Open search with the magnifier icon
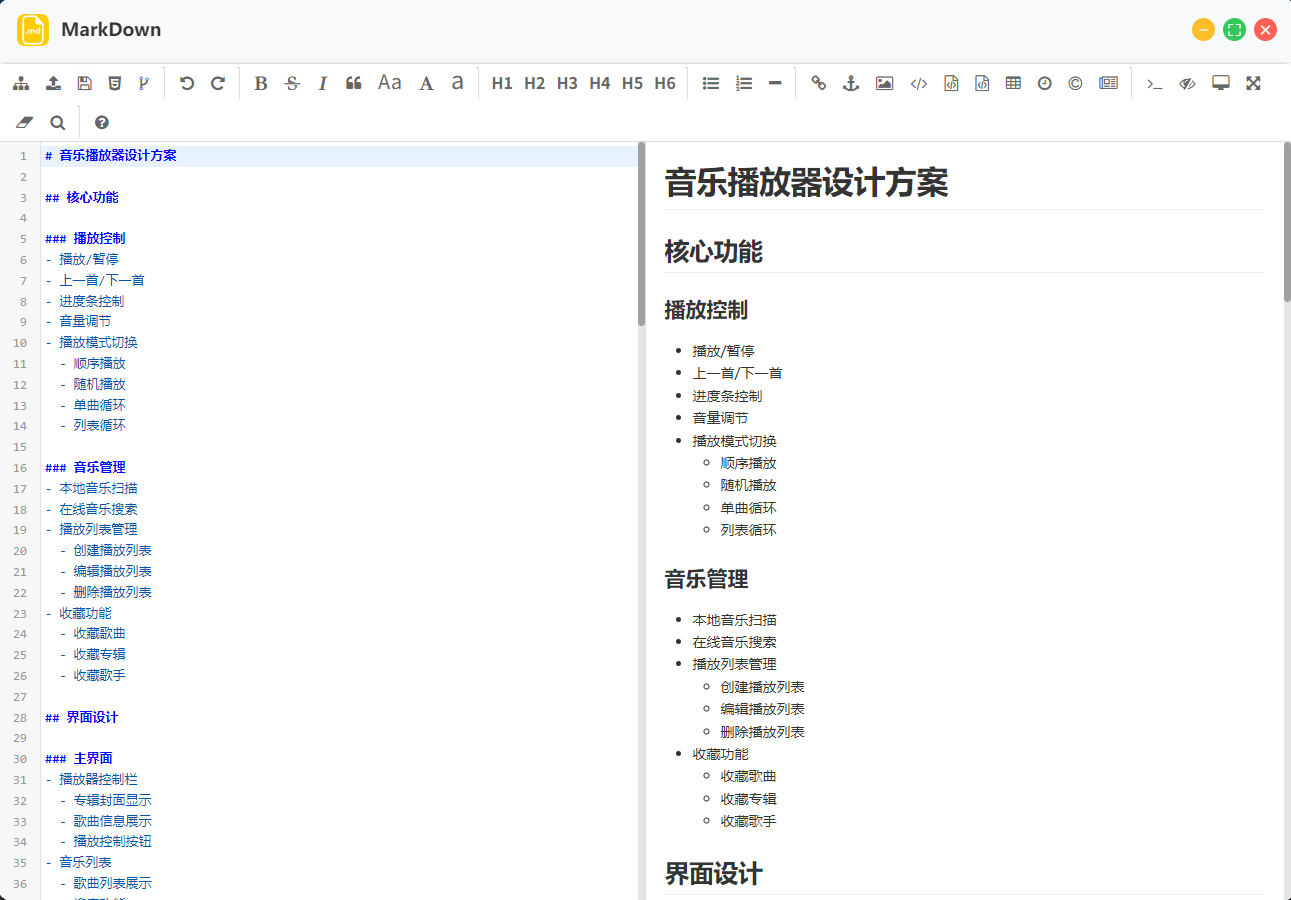This screenshot has width=1291, height=900. [58, 123]
